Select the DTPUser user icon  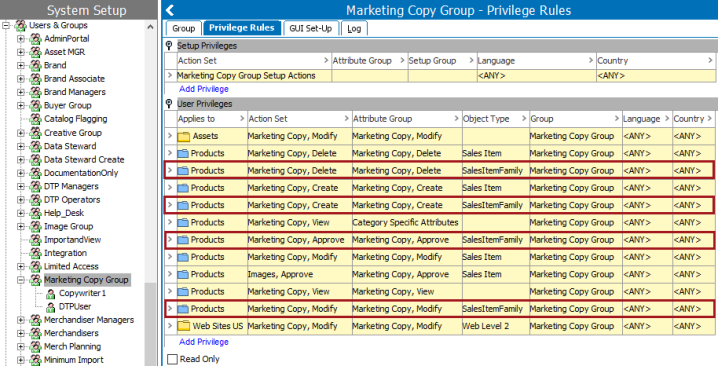pos(51,306)
